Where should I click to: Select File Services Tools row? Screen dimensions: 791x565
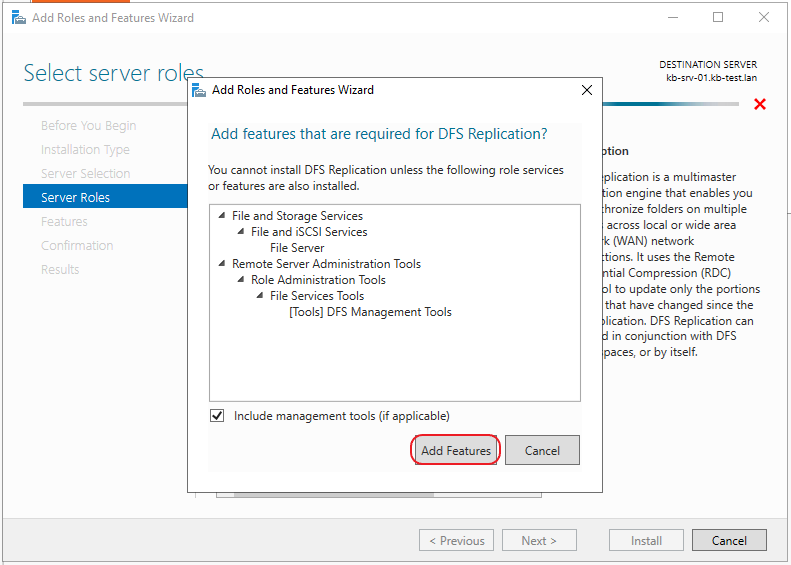click(317, 296)
